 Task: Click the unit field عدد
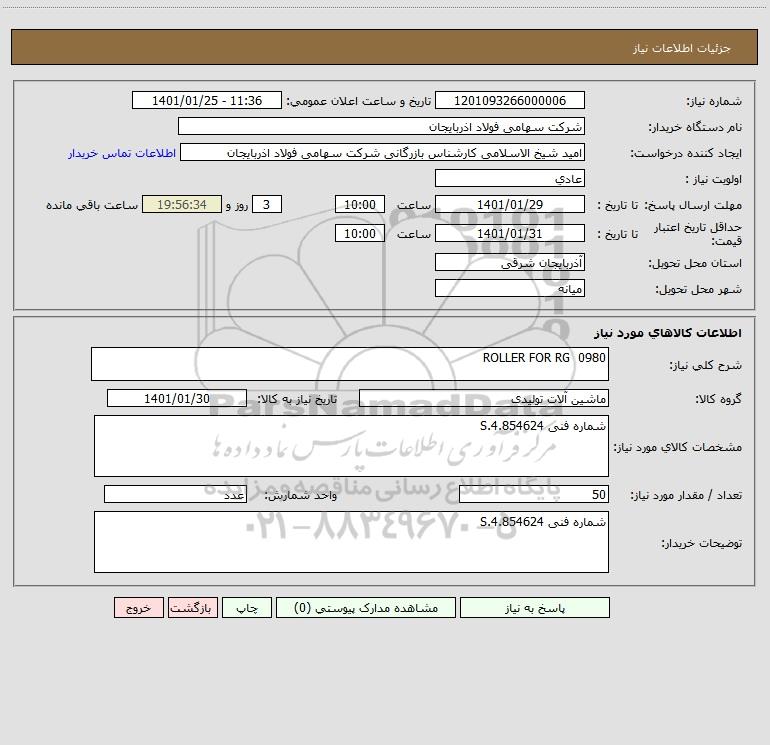pyautogui.click(x=175, y=494)
